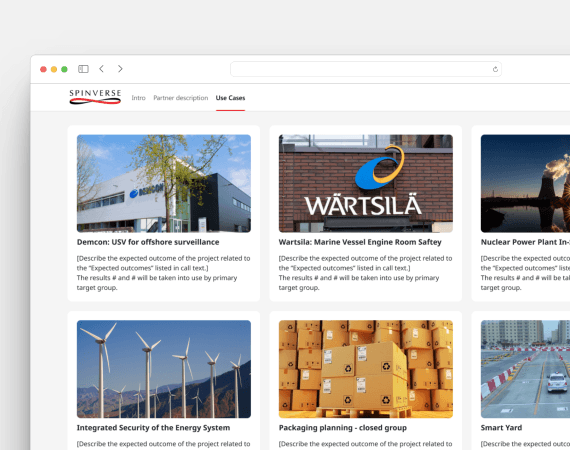Open the Demcon building image
The image size is (570, 450).
164,184
